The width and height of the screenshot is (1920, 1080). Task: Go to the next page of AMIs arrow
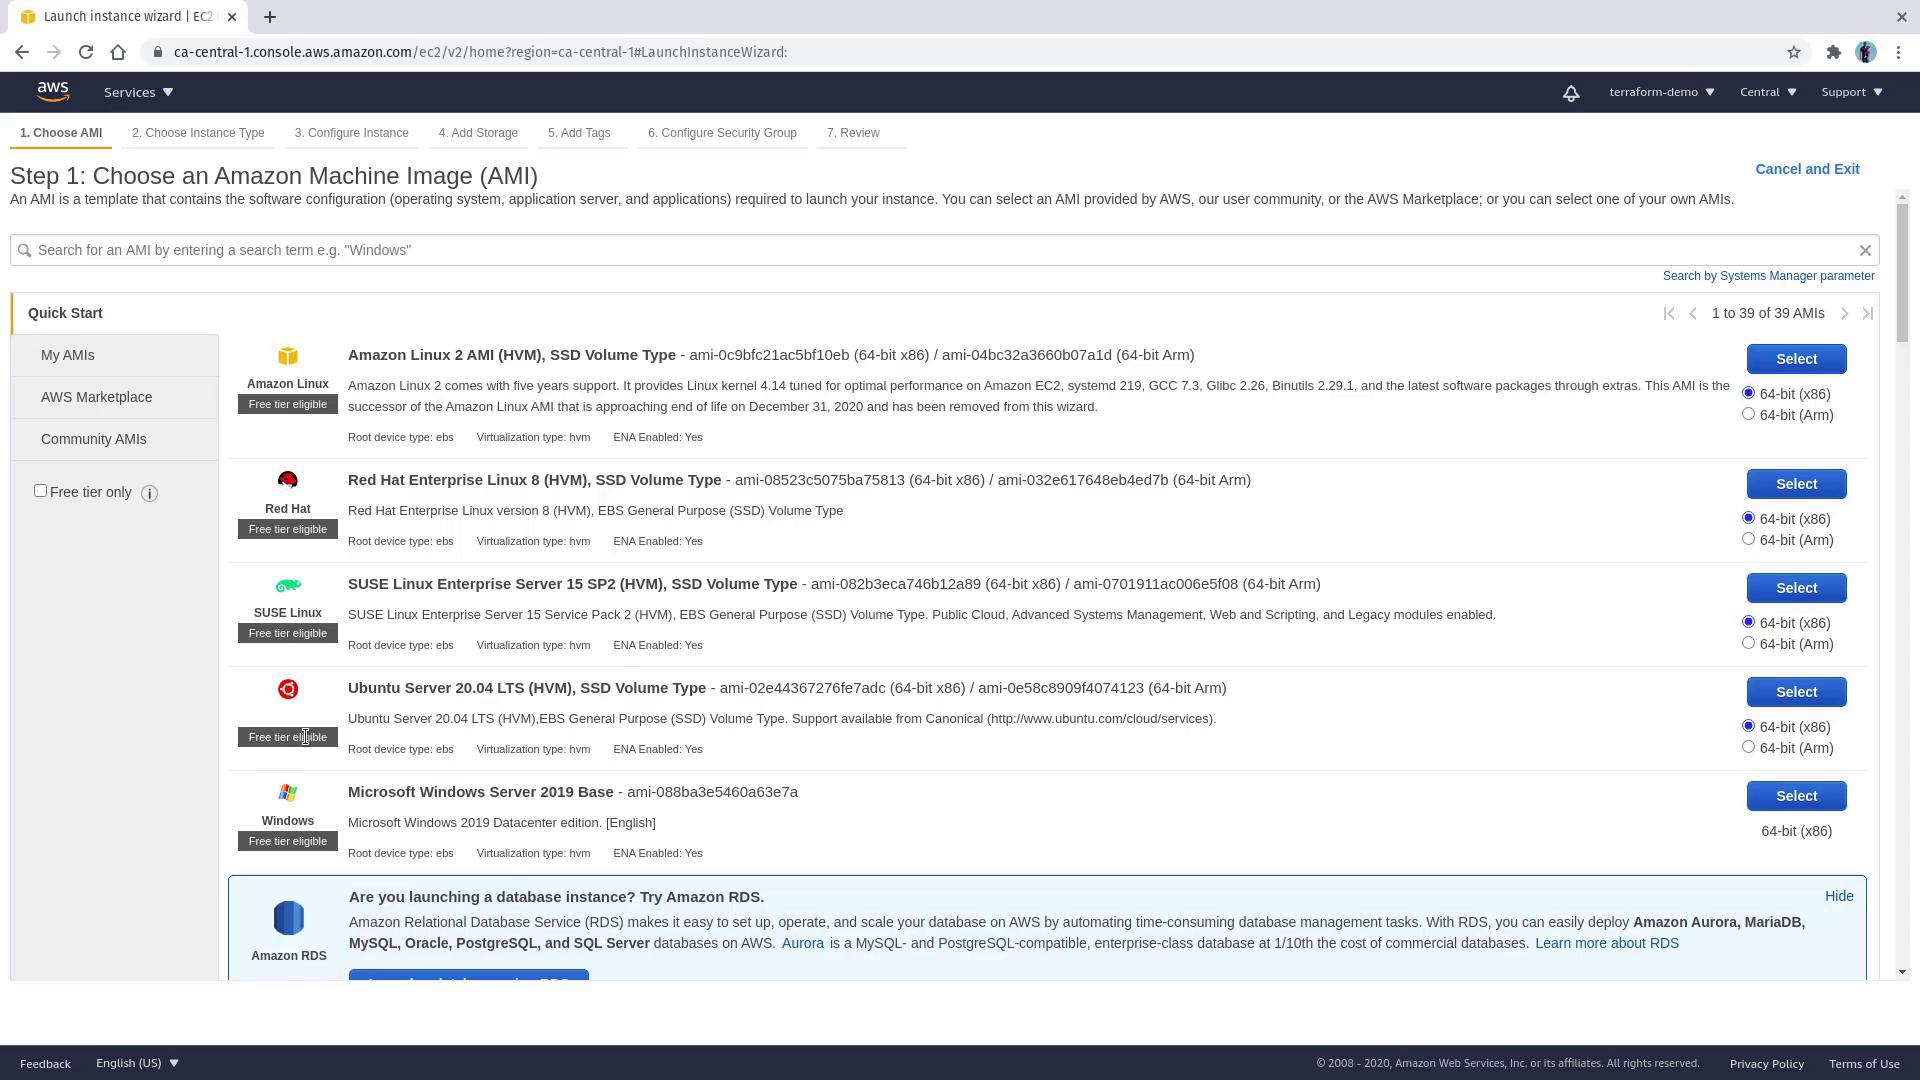click(x=1845, y=313)
